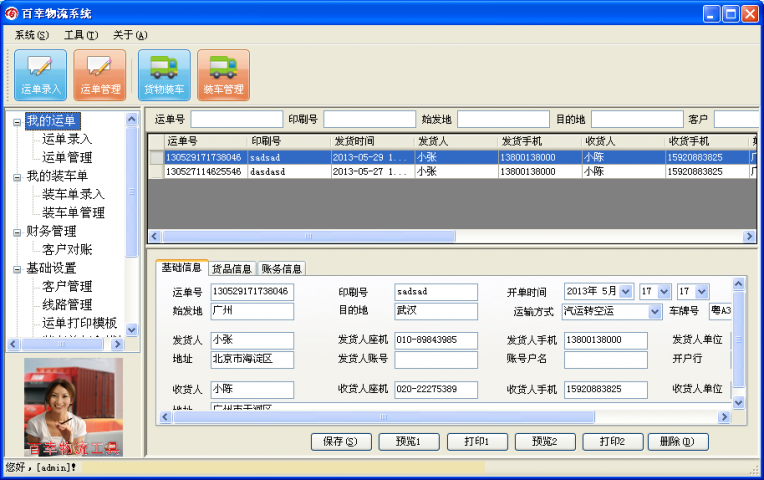
Task: Select 客户对账 in the tree
Action: pos(67,250)
